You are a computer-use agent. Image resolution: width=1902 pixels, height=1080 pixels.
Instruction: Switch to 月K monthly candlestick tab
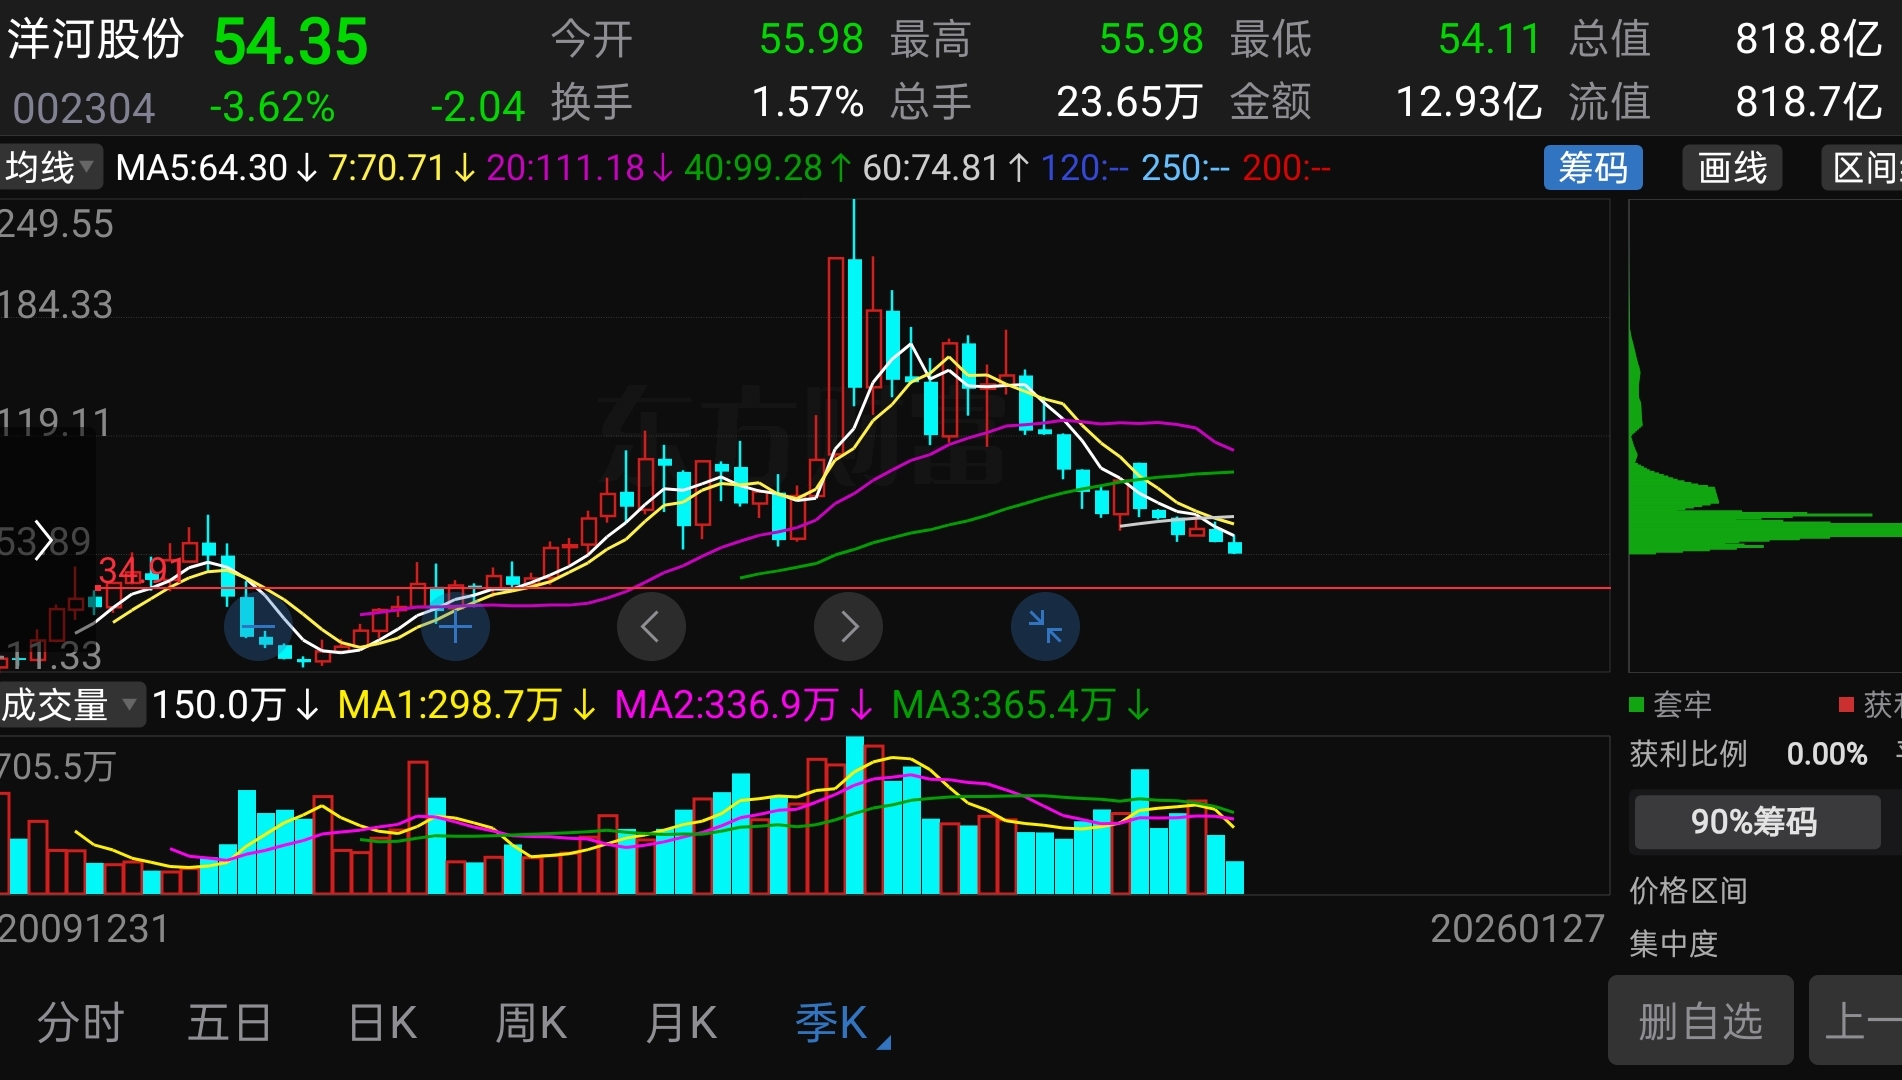[681, 1023]
